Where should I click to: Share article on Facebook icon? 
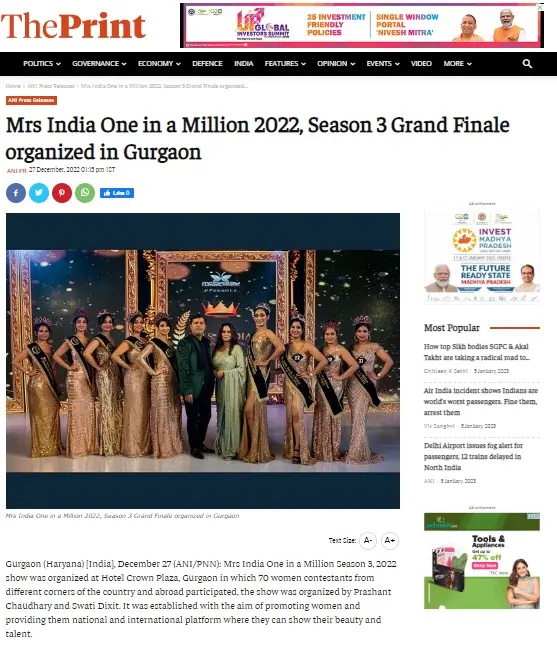coord(16,193)
